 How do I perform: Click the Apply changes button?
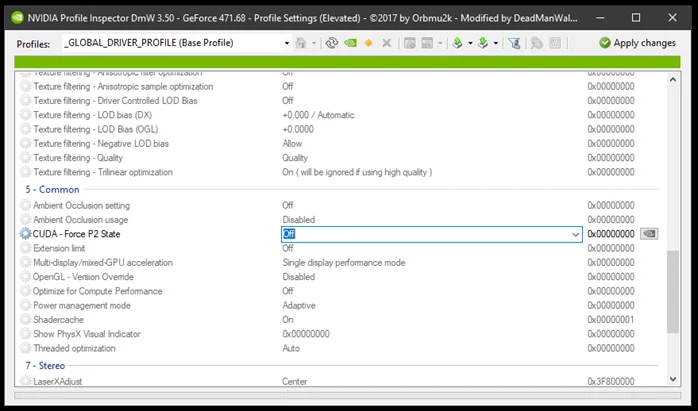[x=637, y=43]
